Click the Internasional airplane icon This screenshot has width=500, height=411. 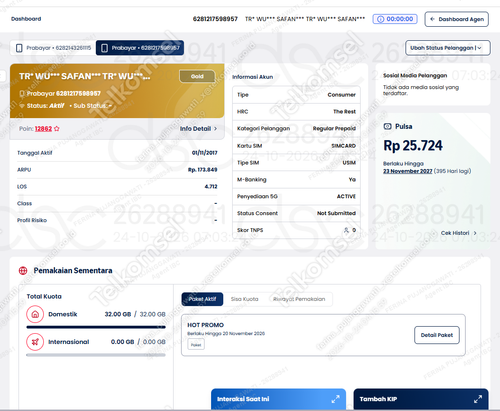[x=35, y=342]
